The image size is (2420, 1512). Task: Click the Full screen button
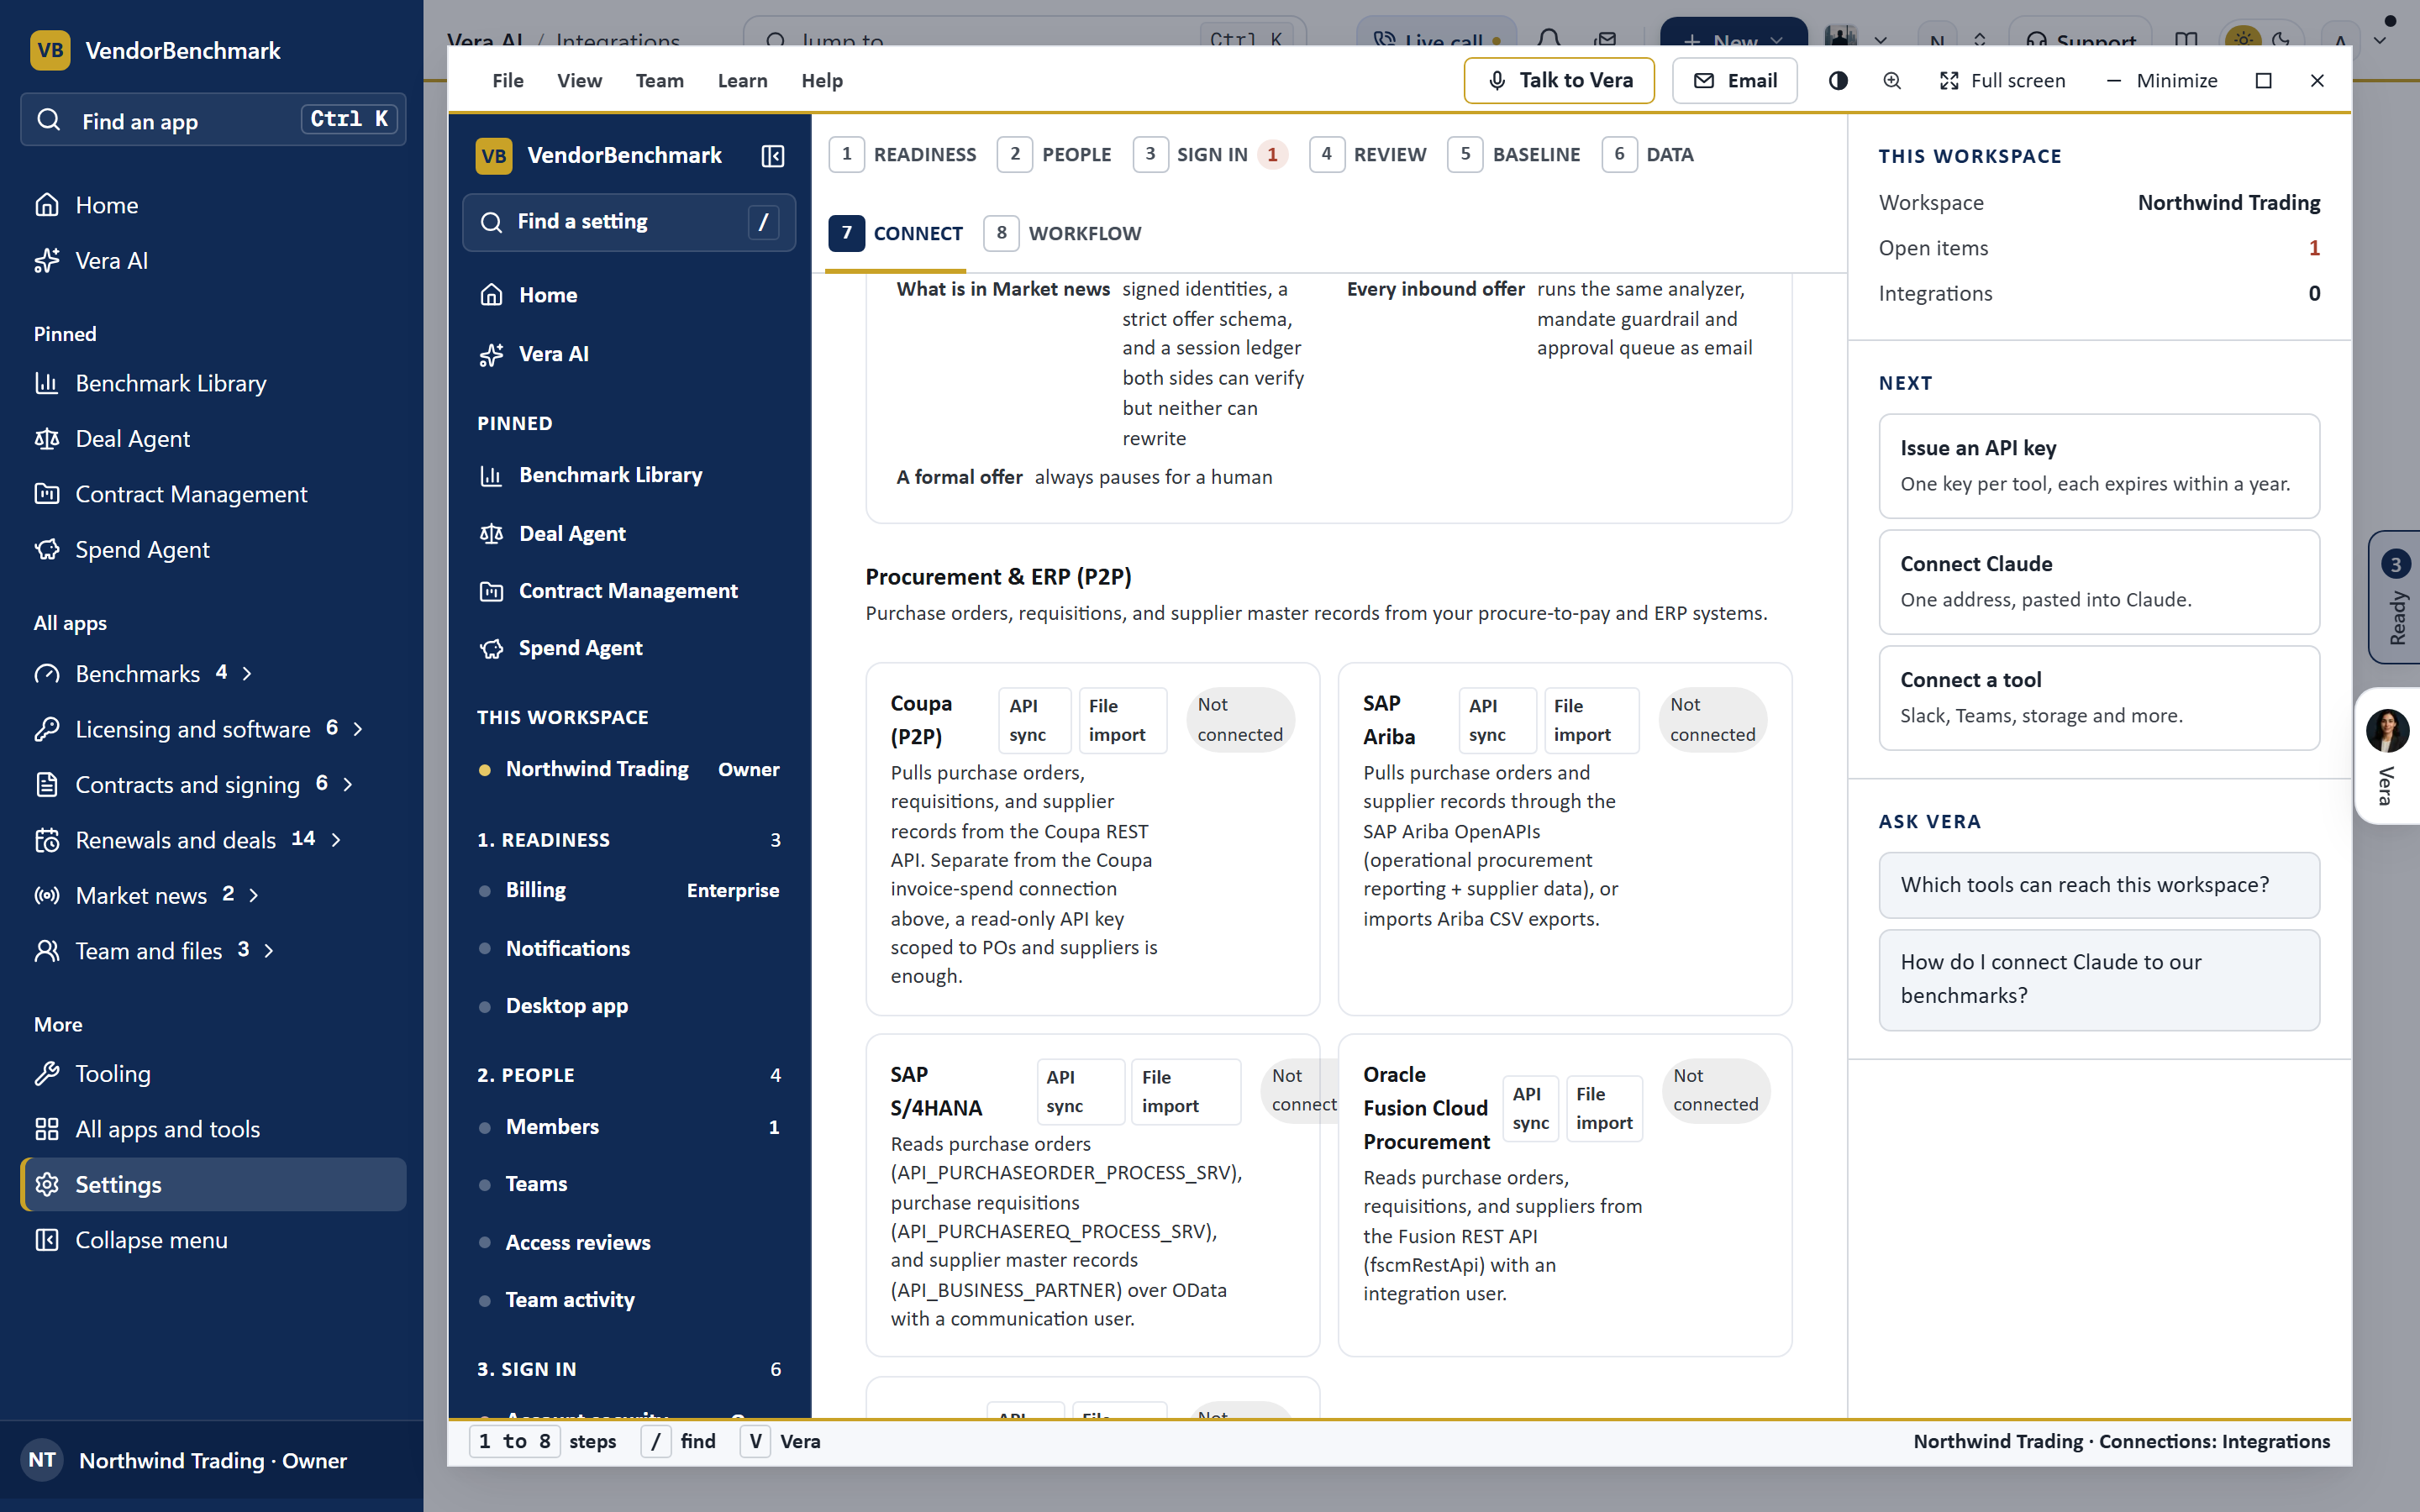[2002, 81]
